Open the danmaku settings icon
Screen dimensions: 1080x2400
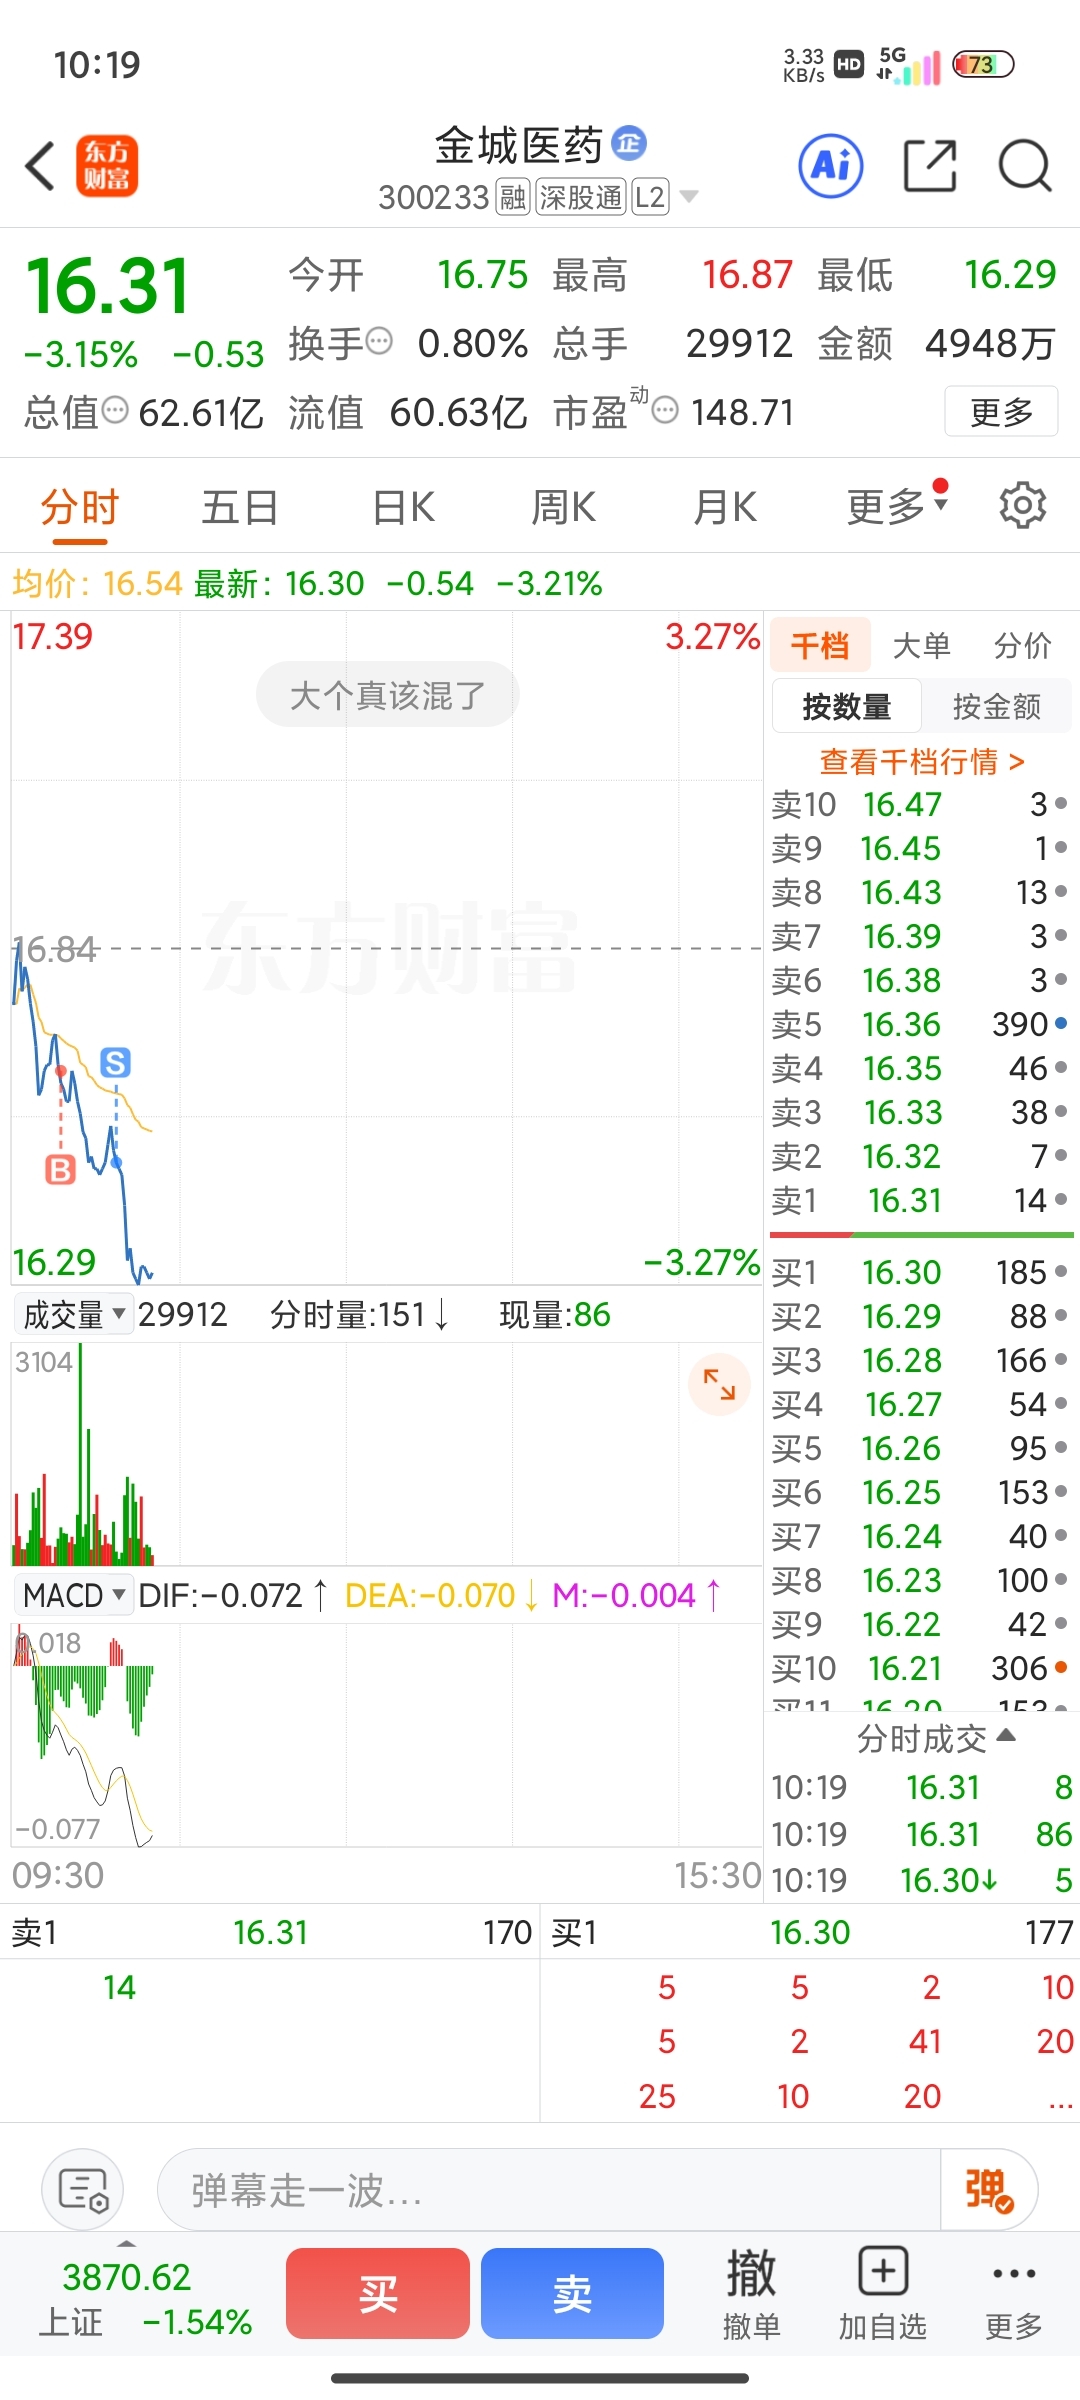pos(83,2189)
